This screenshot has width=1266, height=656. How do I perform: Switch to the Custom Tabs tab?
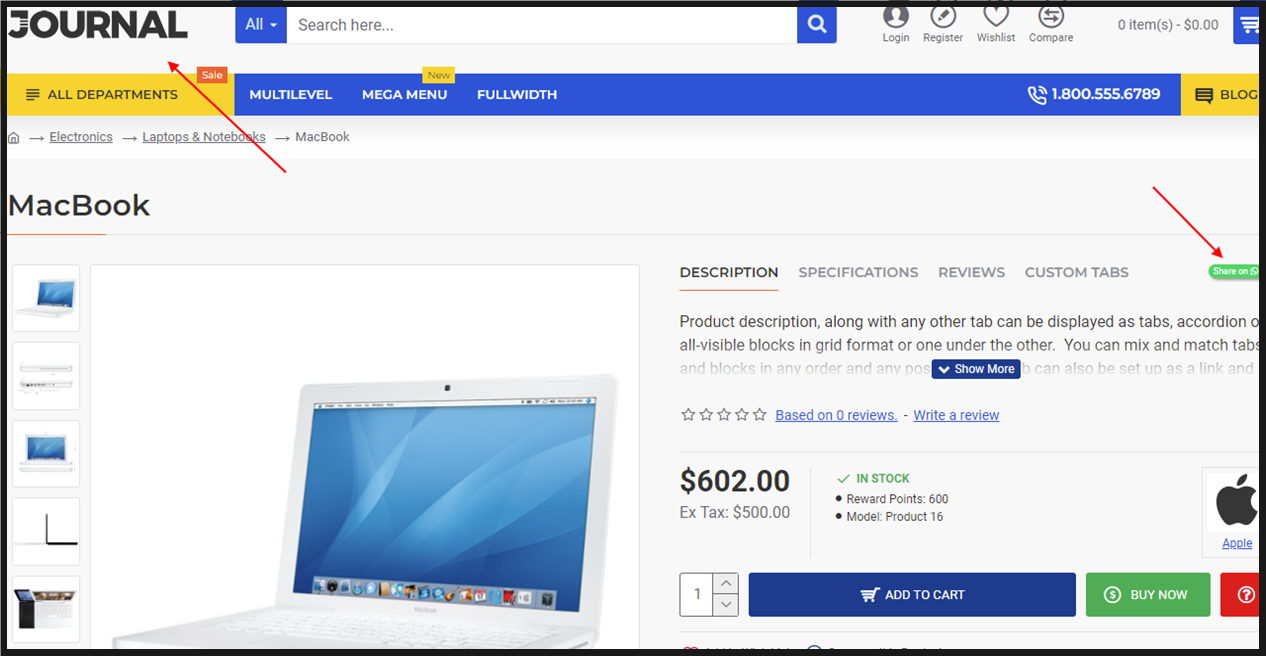tap(1077, 272)
